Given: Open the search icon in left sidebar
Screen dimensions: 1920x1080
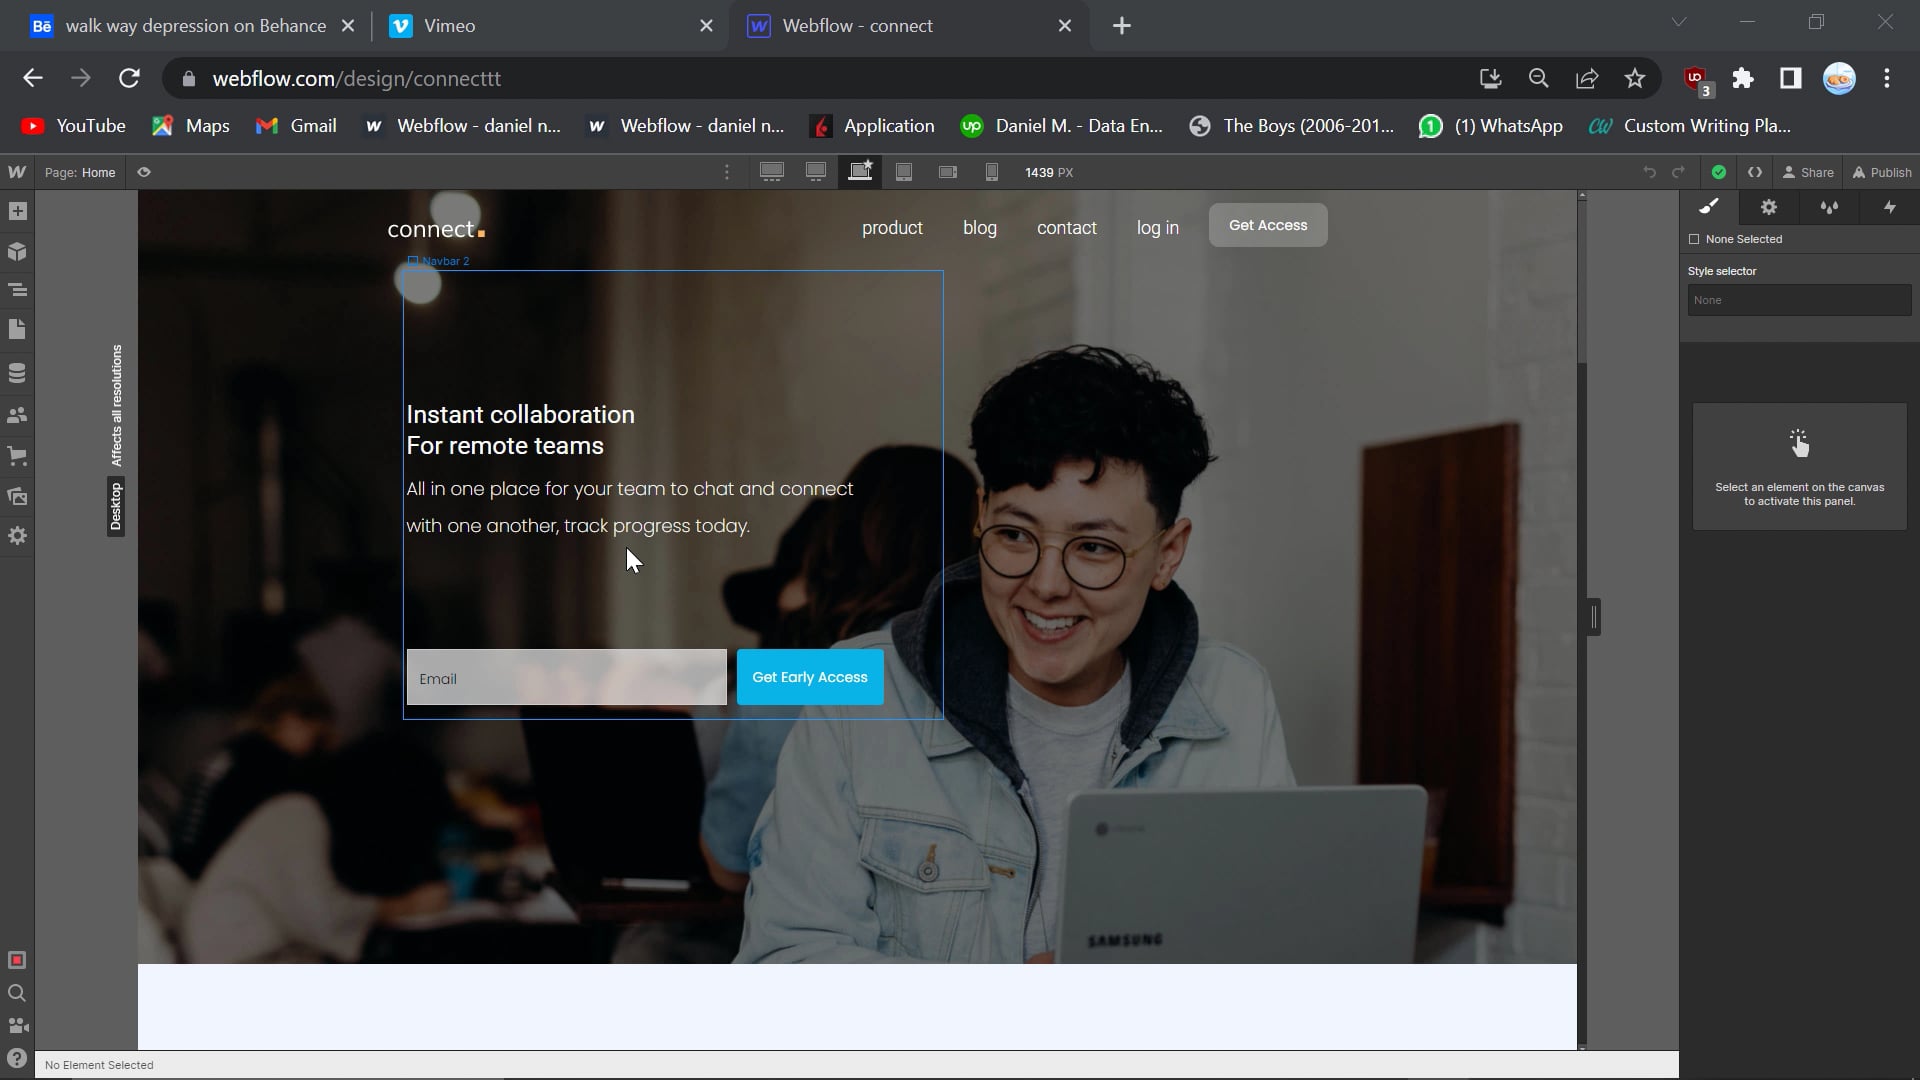Looking at the screenshot, I should [17, 993].
